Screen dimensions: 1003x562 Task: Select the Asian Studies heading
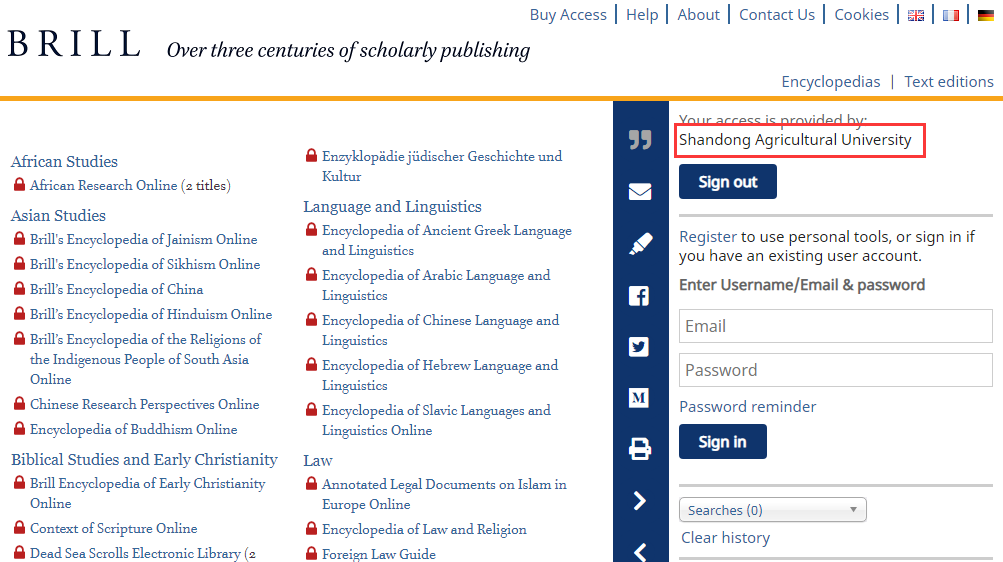[x=58, y=215]
